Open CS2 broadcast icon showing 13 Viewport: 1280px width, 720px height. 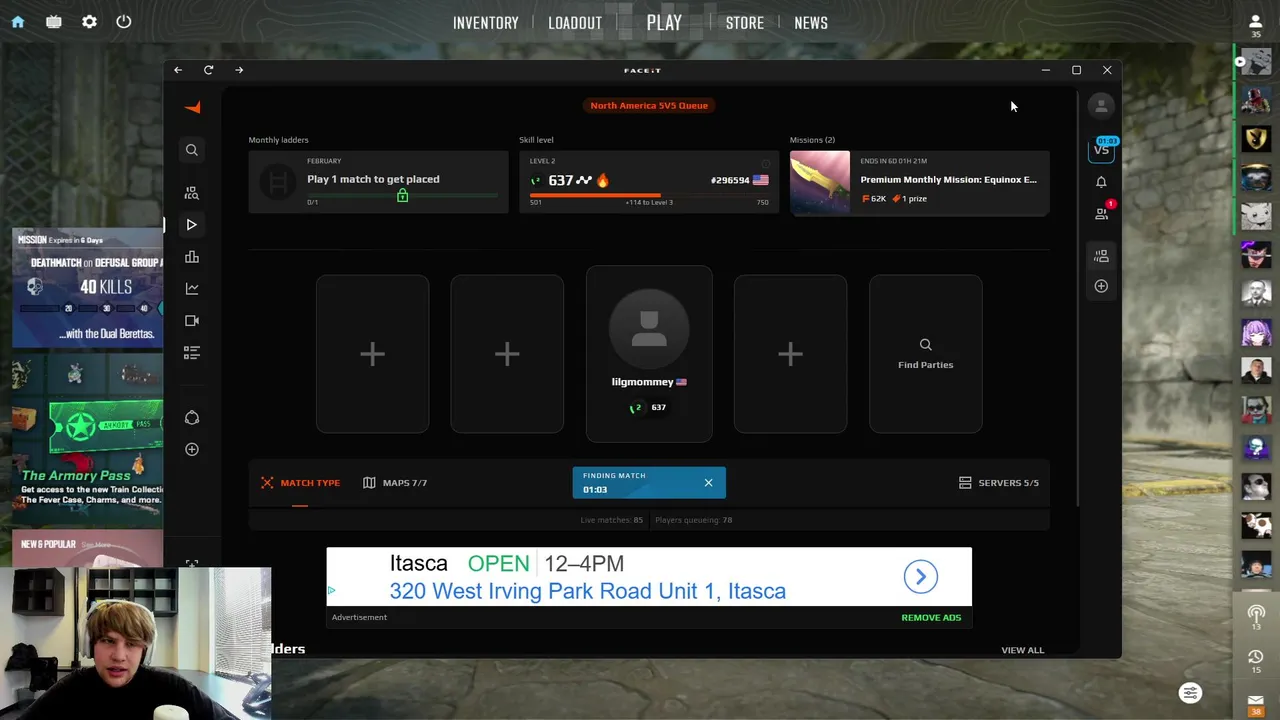[1256, 617]
